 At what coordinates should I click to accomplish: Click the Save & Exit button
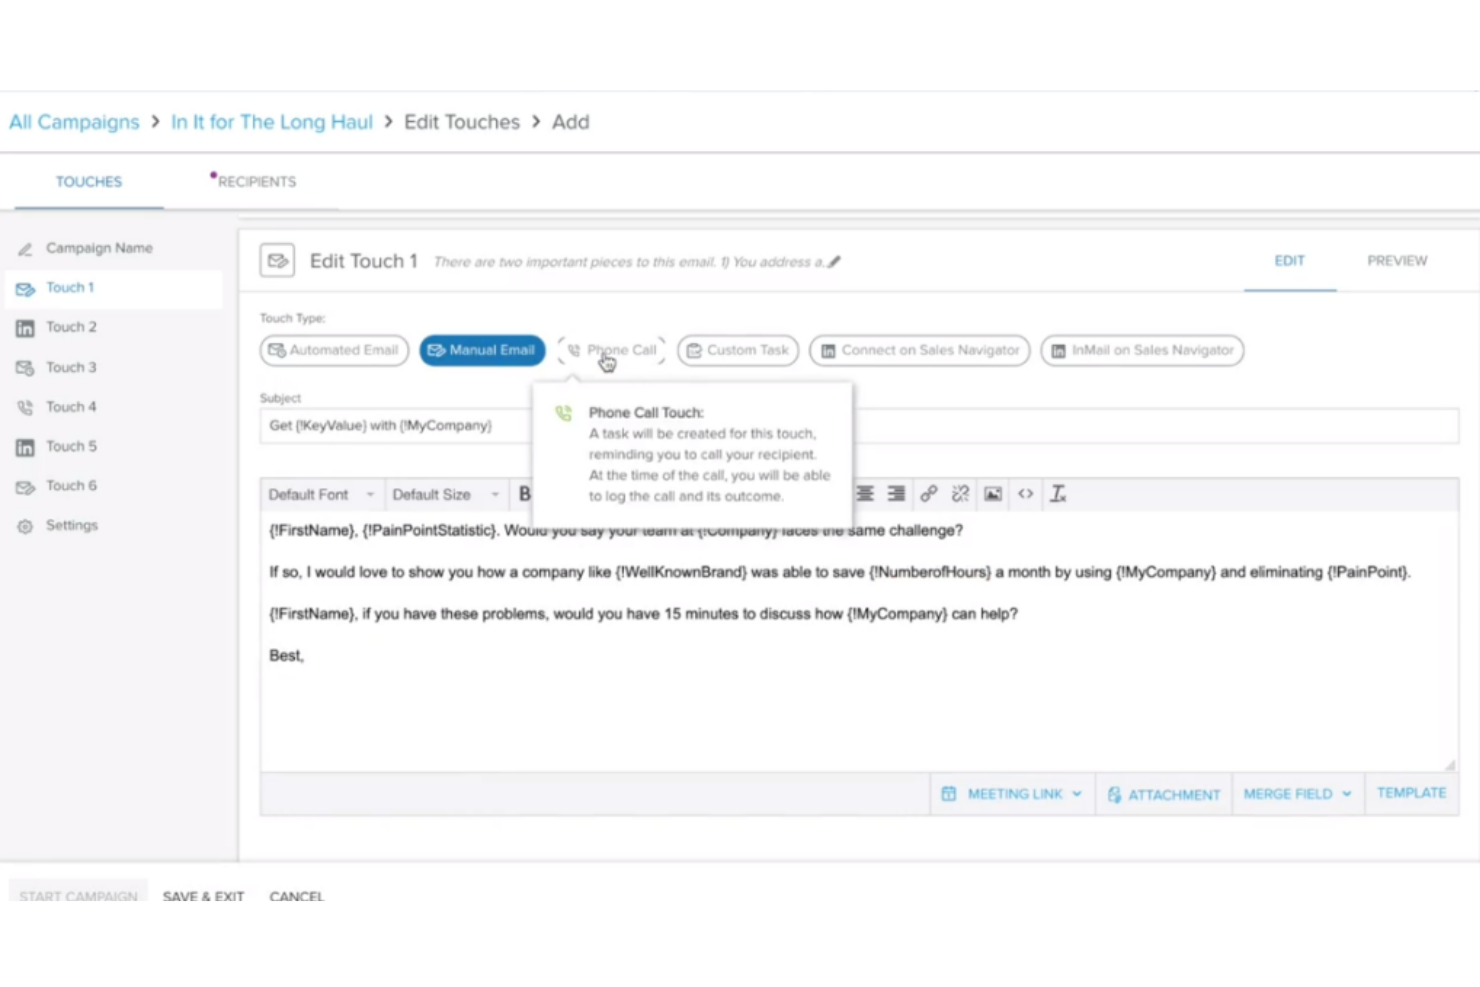(203, 896)
